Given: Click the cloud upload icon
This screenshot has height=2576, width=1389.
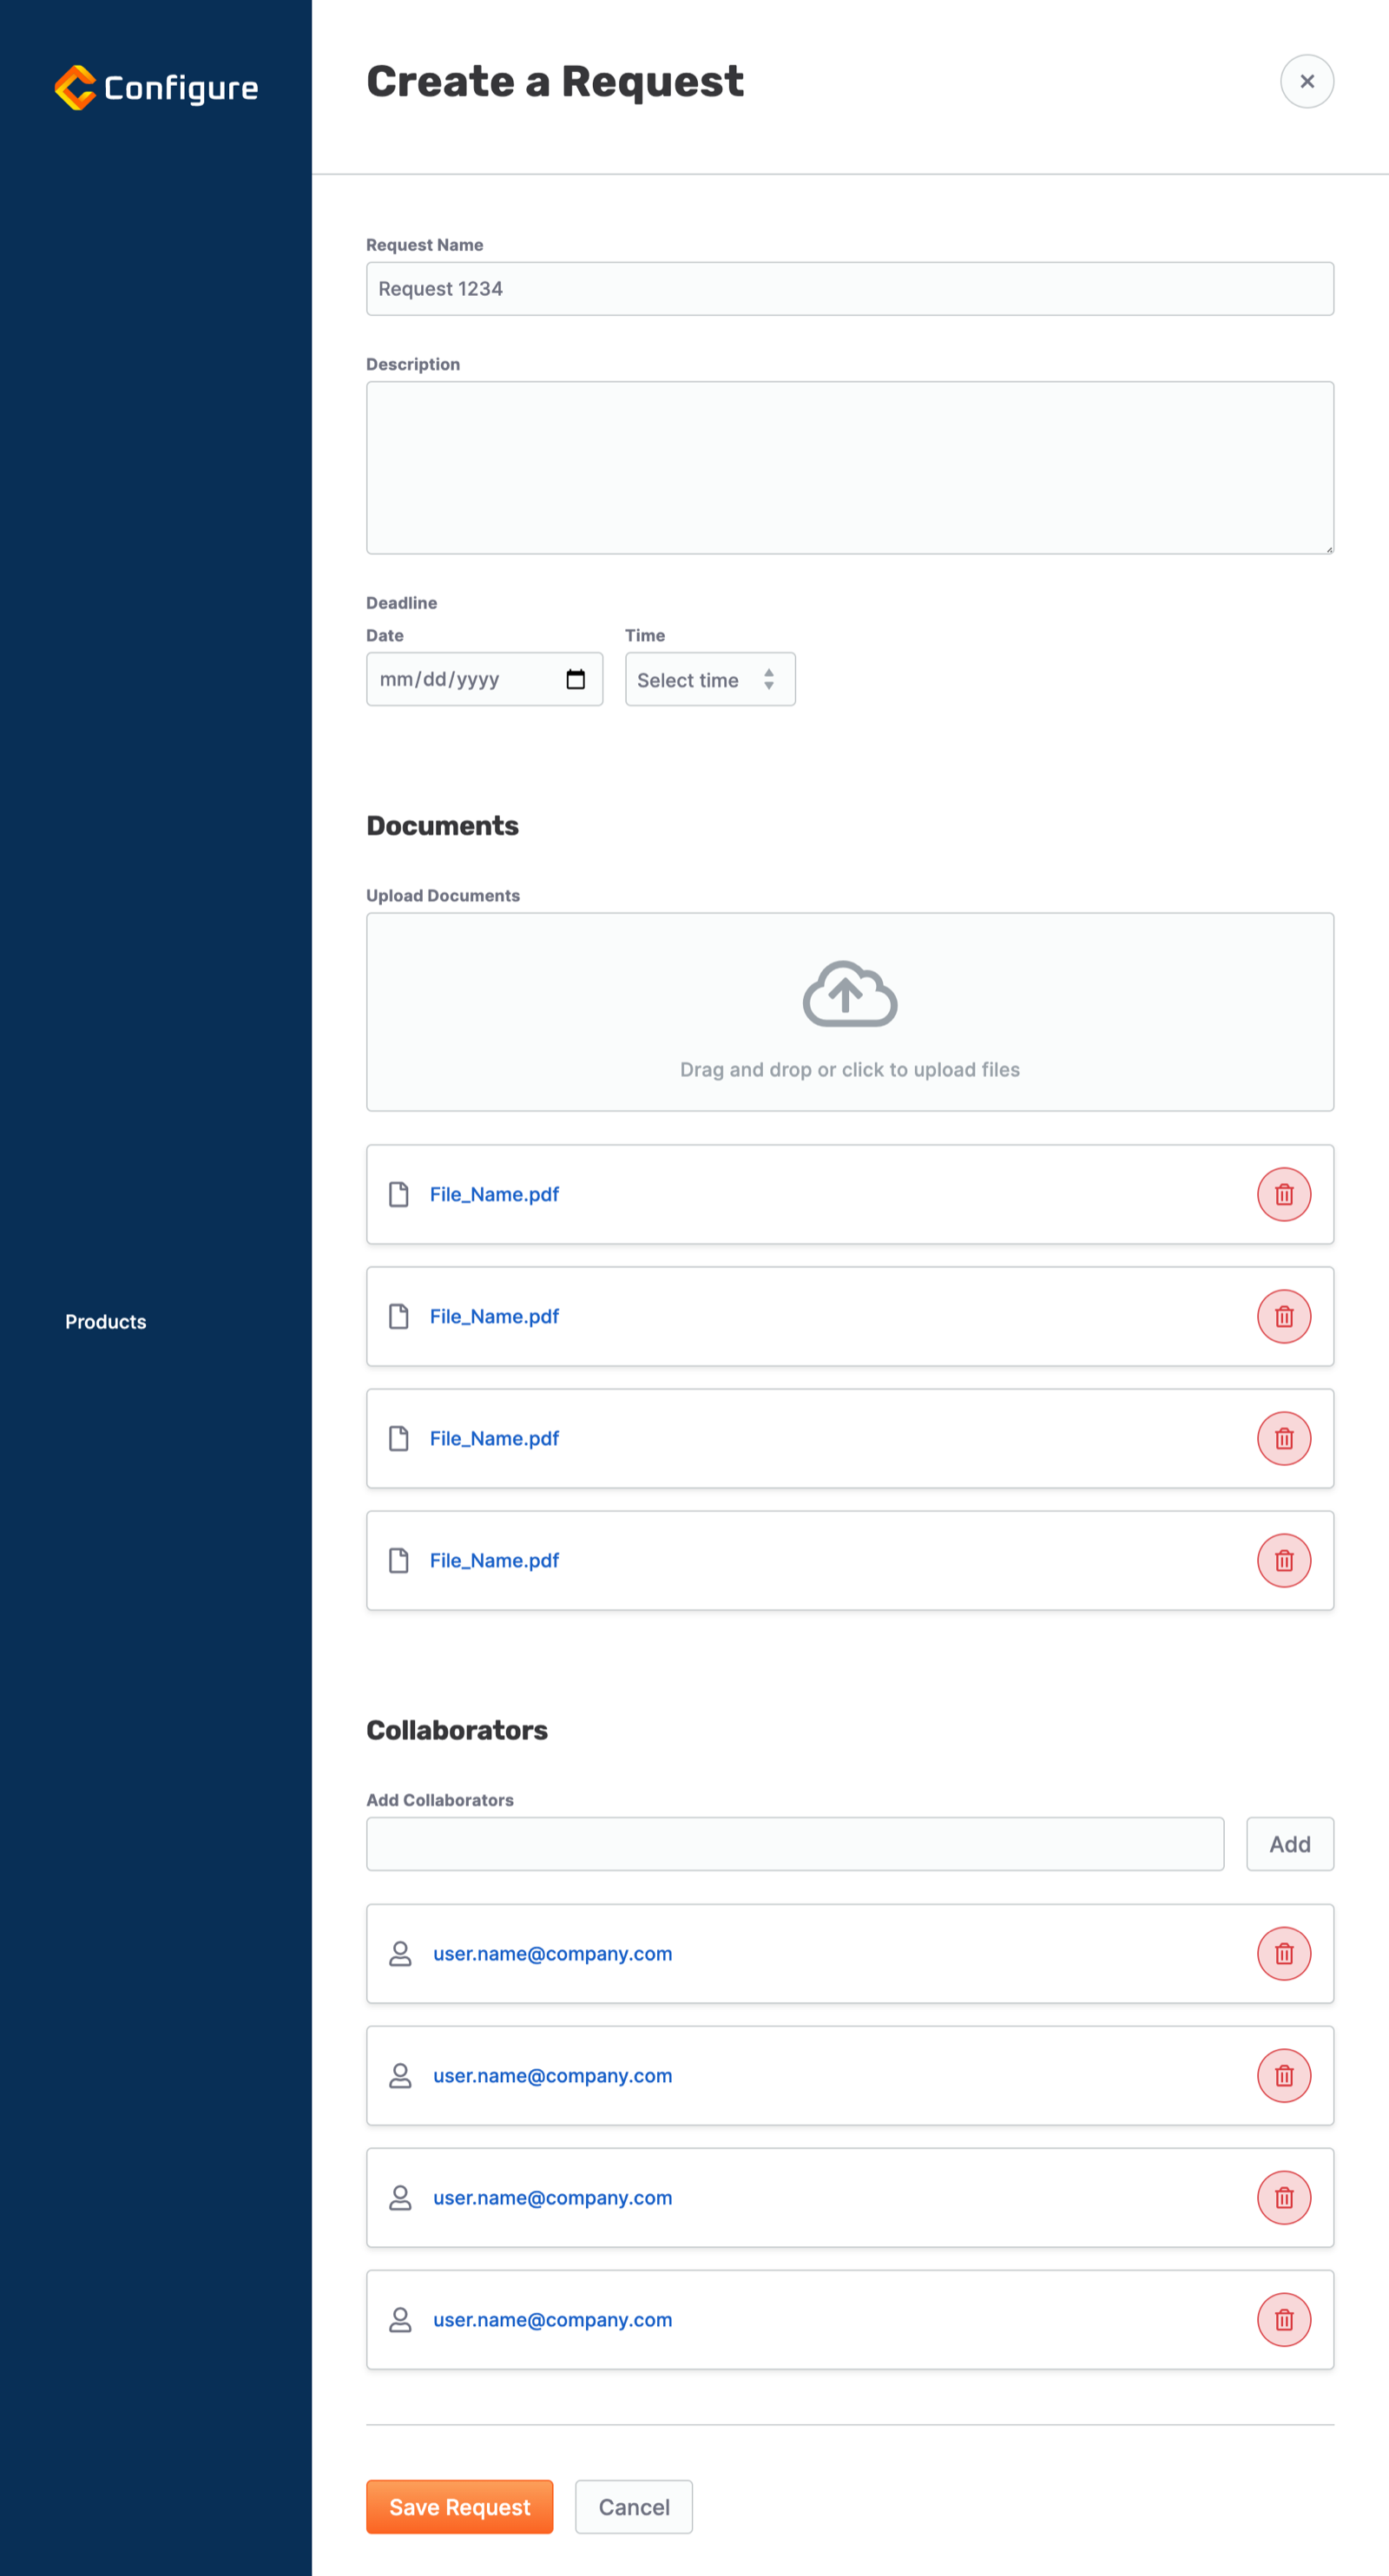Looking at the screenshot, I should point(849,993).
